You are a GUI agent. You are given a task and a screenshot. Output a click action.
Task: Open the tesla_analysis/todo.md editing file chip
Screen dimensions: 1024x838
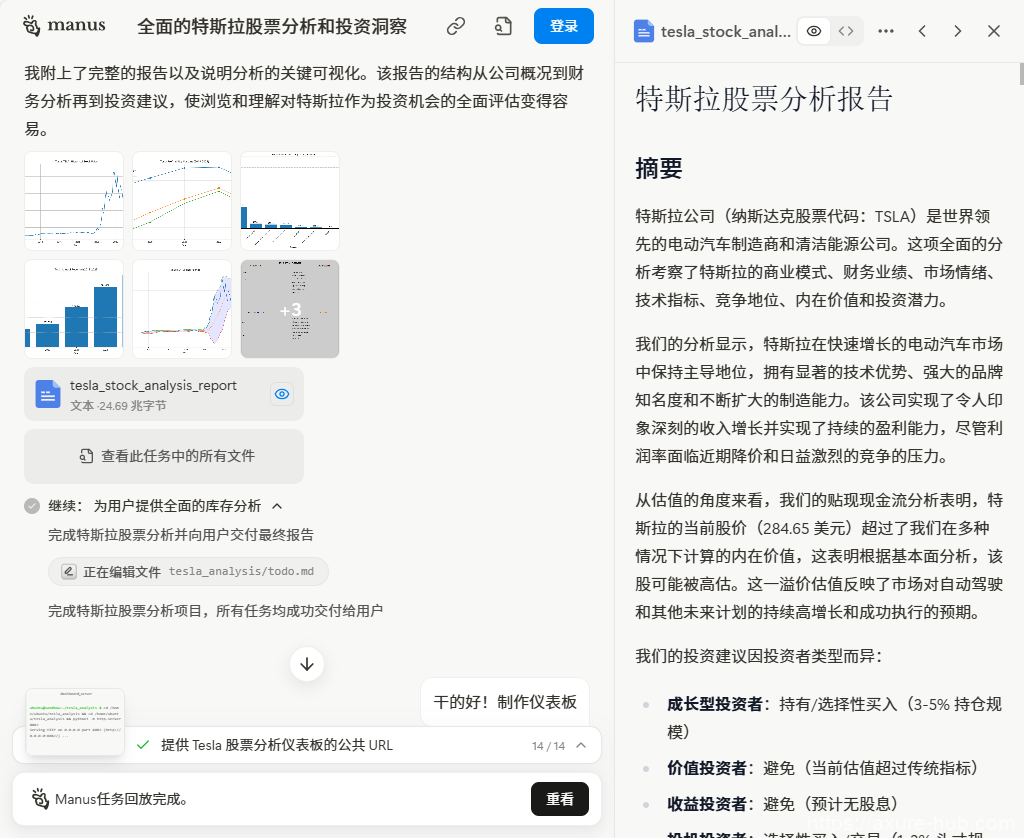(188, 572)
